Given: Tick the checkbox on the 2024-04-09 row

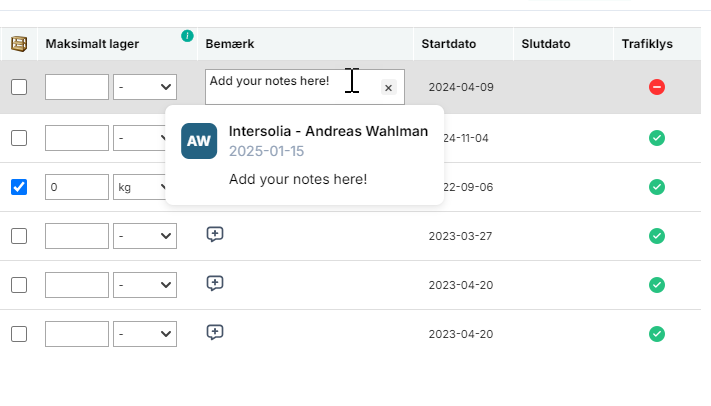Looking at the screenshot, I should [x=19, y=87].
